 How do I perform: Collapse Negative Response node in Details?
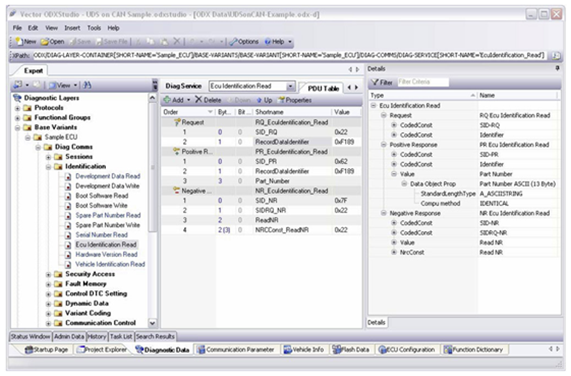pos(383,213)
